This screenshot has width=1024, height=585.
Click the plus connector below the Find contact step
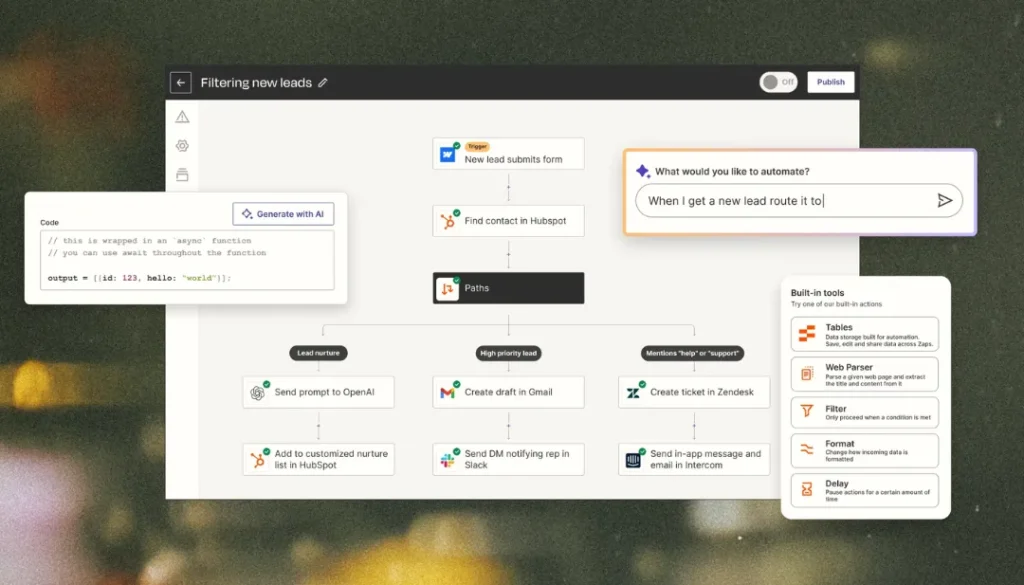pos(508,254)
